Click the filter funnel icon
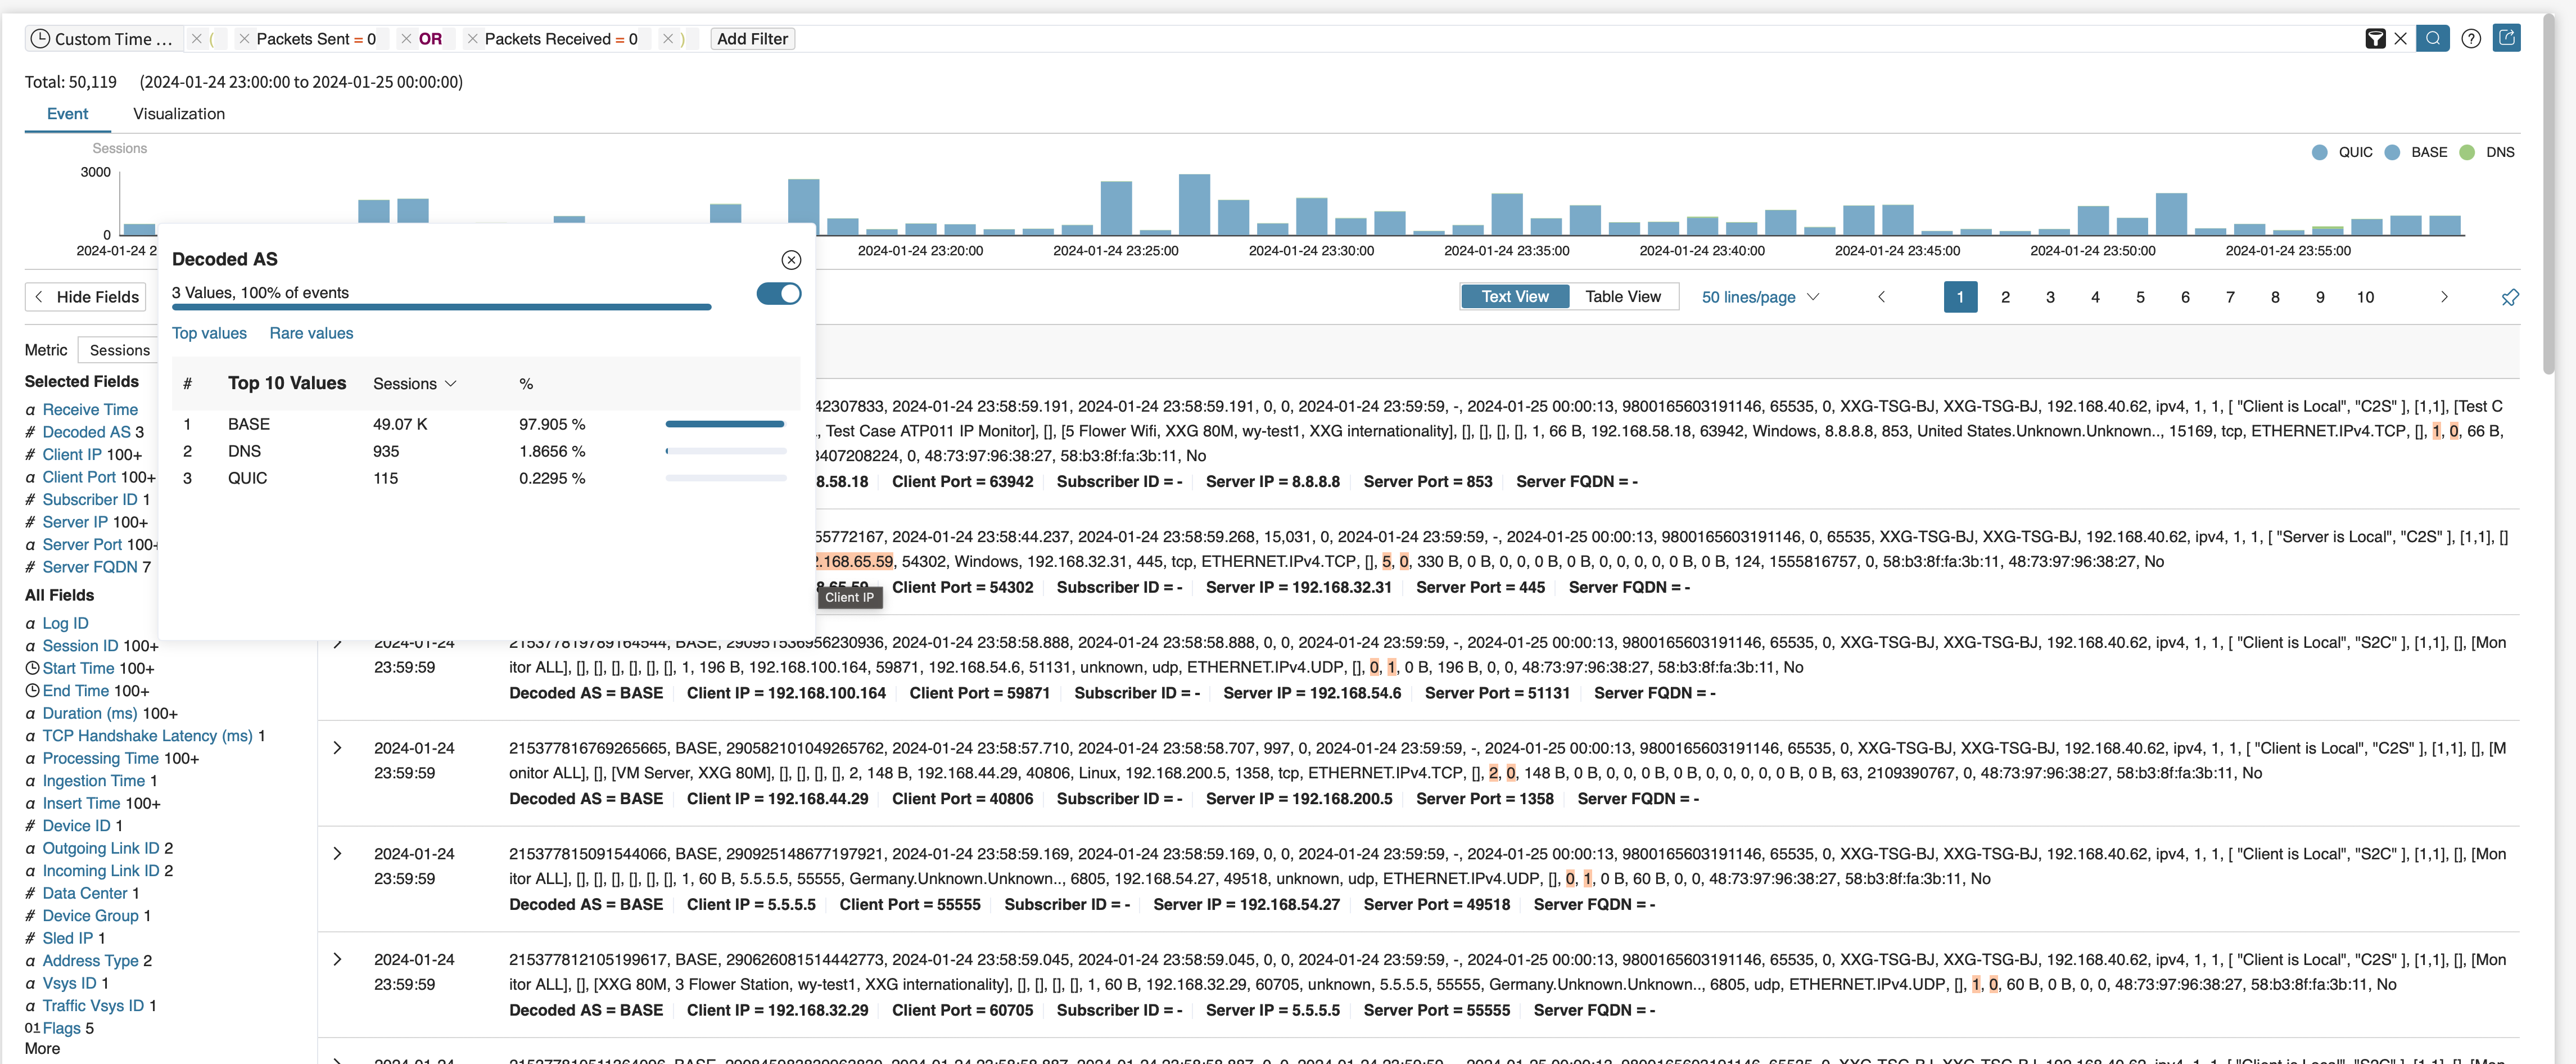 (x=2375, y=39)
